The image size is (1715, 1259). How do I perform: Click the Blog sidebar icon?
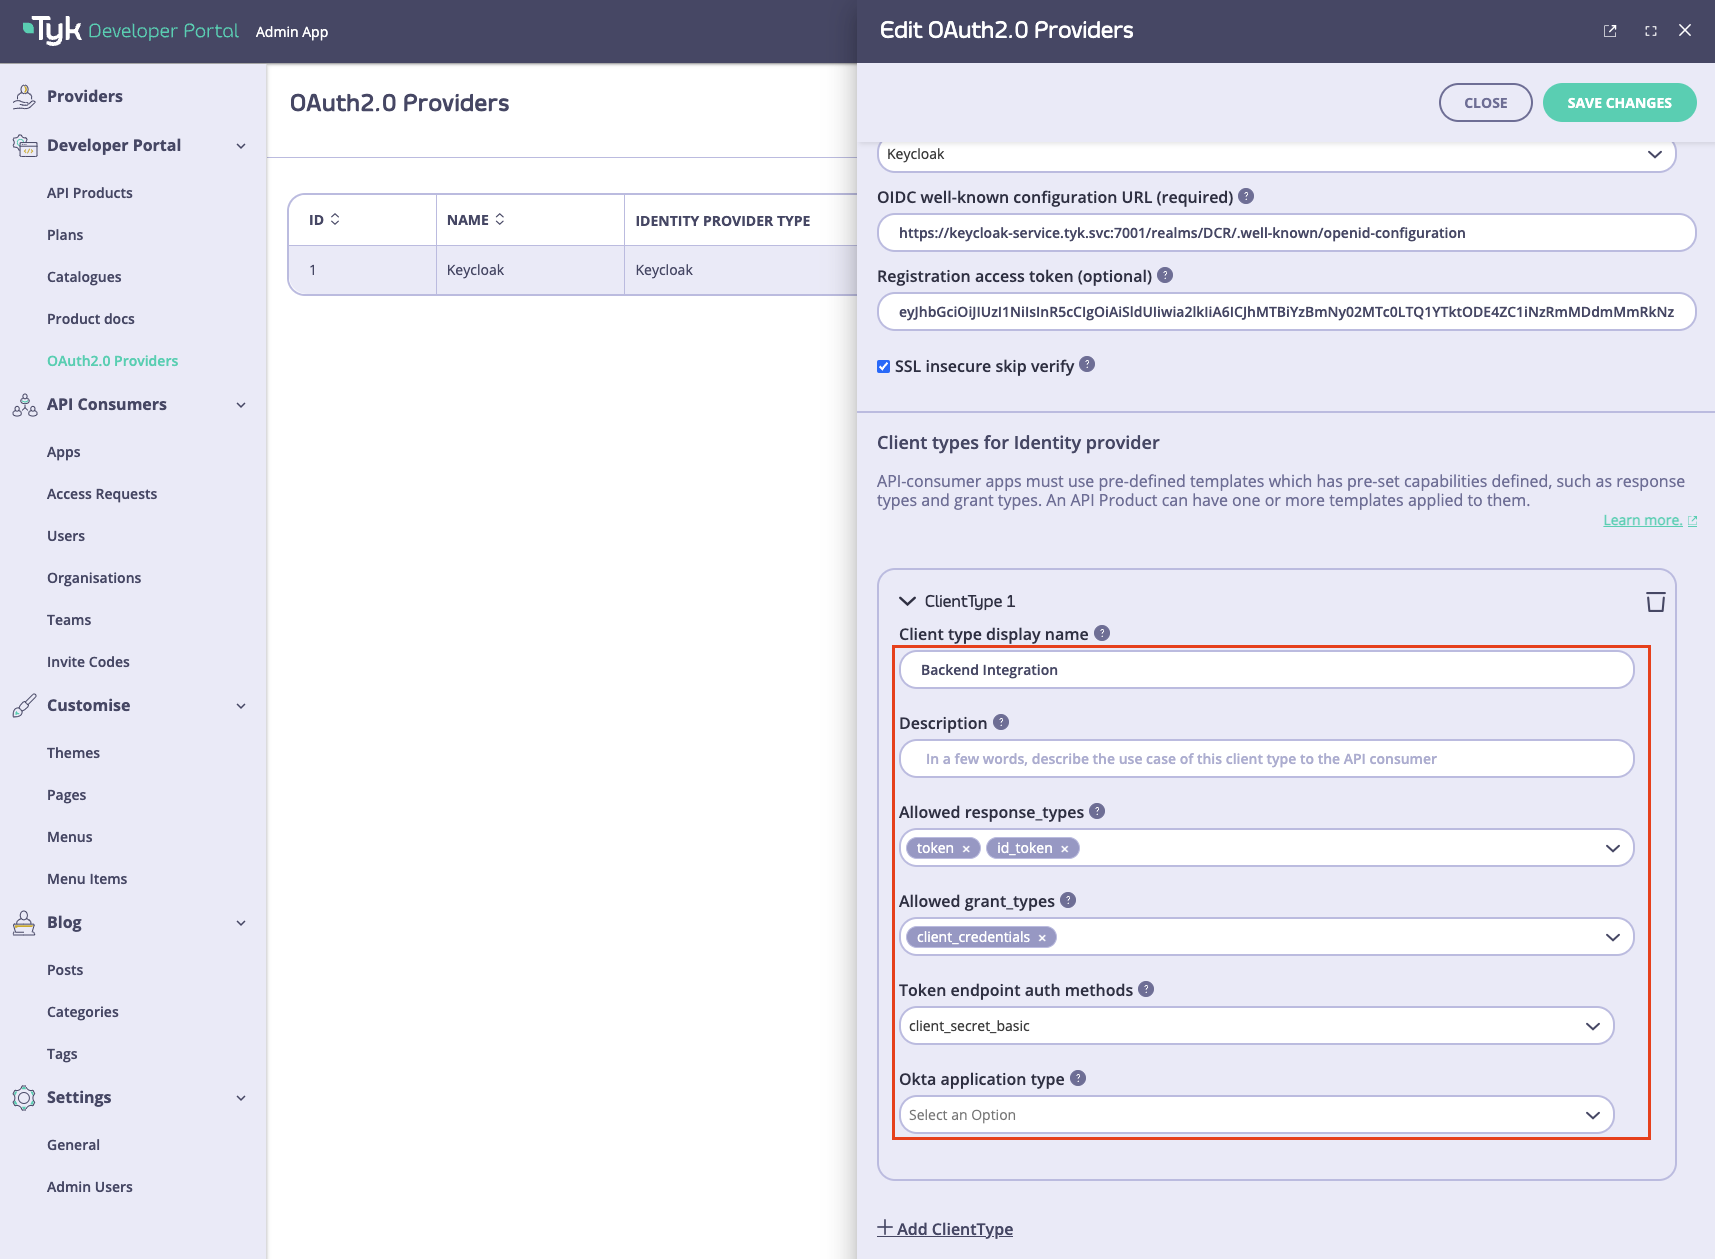(x=23, y=922)
